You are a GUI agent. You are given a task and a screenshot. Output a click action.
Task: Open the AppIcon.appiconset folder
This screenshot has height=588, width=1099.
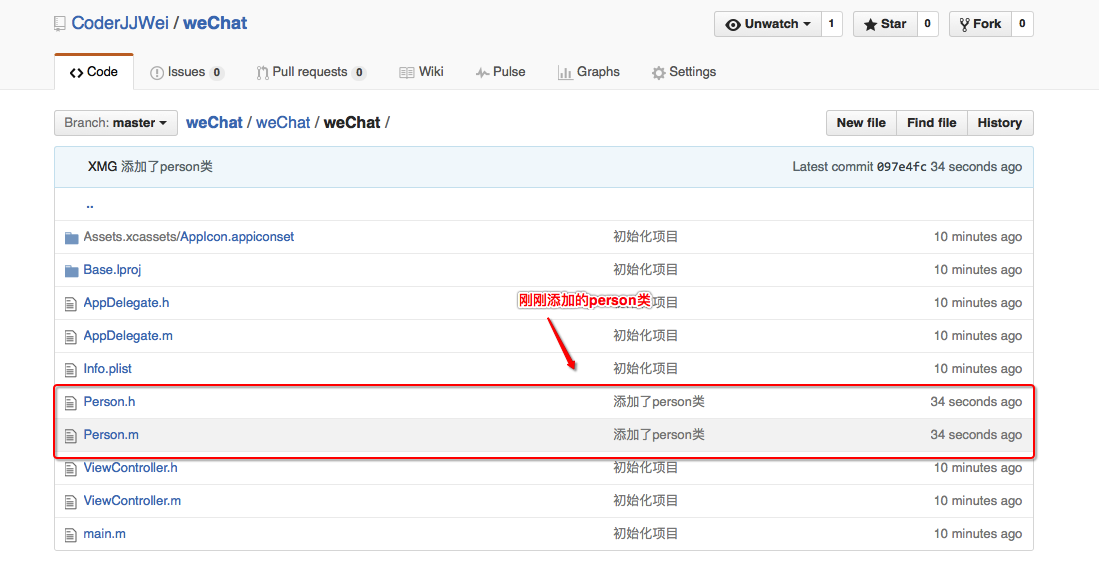click(x=237, y=237)
